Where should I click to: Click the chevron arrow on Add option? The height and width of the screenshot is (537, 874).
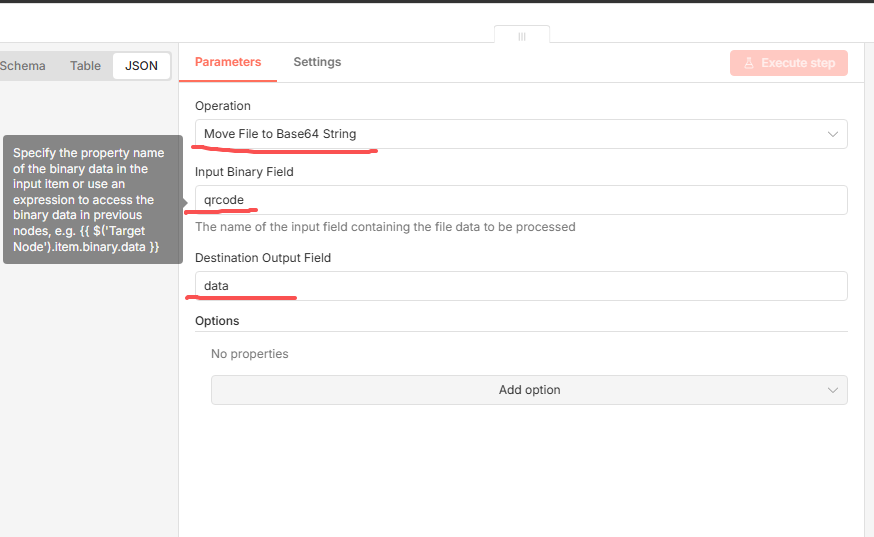[833, 390]
